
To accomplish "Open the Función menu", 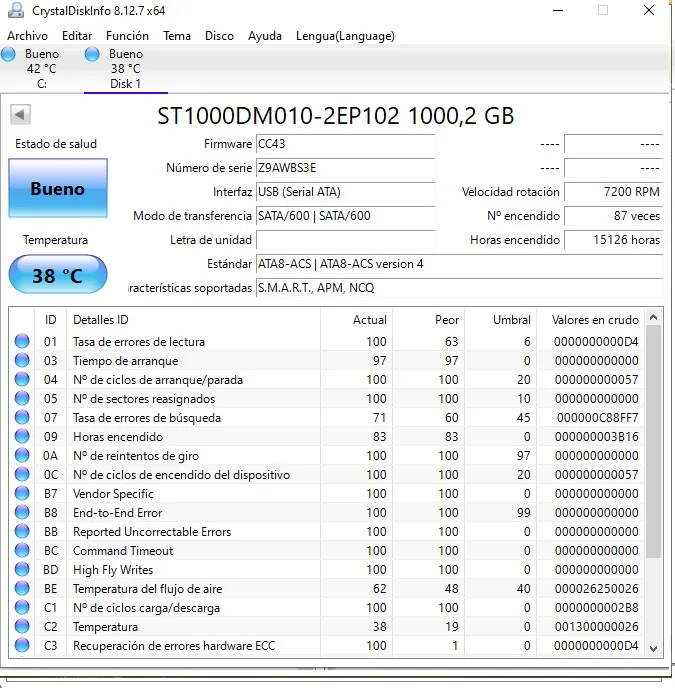I will (x=127, y=36).
